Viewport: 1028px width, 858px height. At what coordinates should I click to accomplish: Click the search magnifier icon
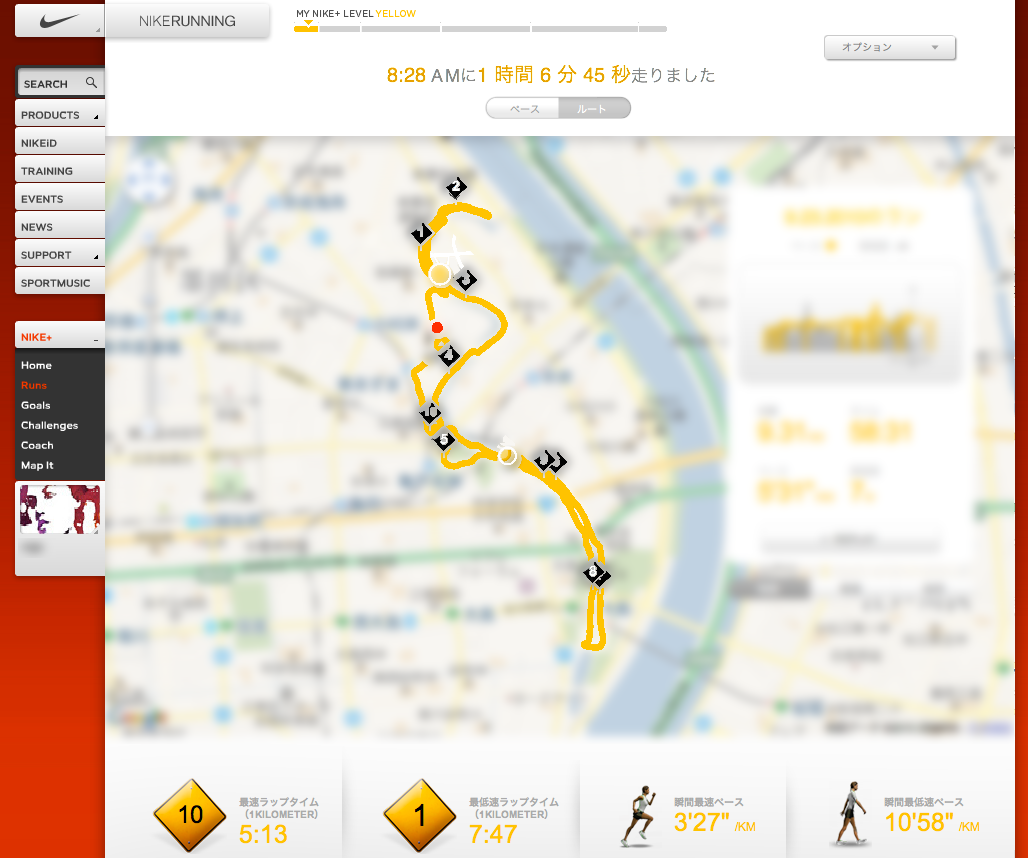tap(91, 83)
